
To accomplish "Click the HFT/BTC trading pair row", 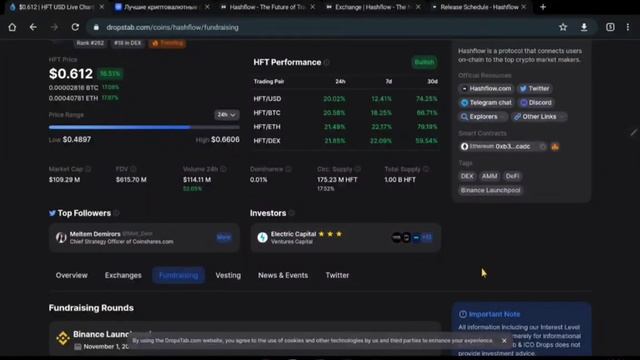I will pyautogui.click(x=345, y=113).
